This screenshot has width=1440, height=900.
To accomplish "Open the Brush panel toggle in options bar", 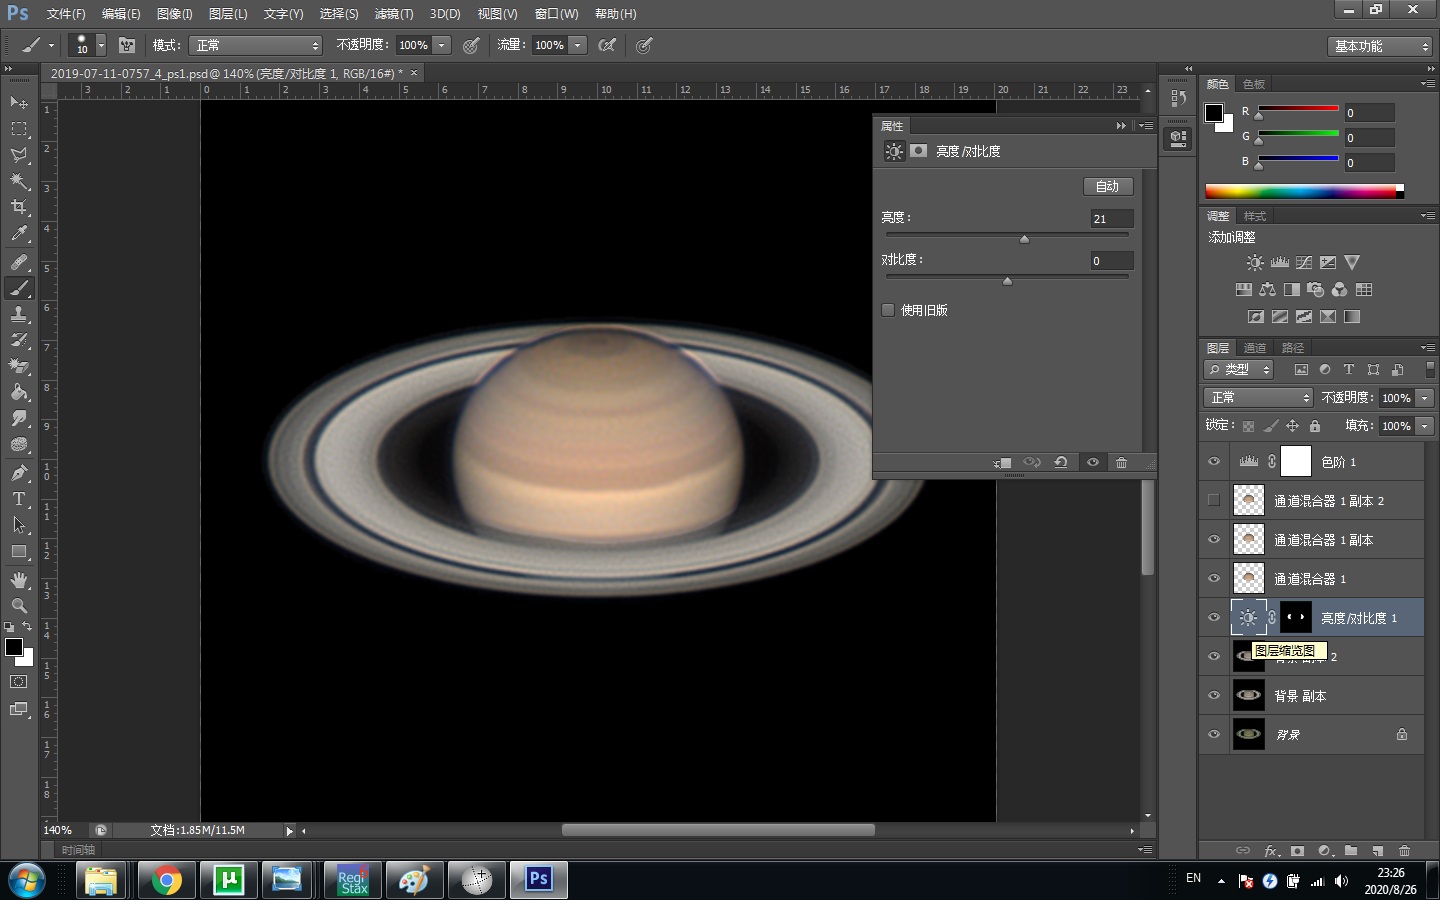I will click(x=127, y=45).
